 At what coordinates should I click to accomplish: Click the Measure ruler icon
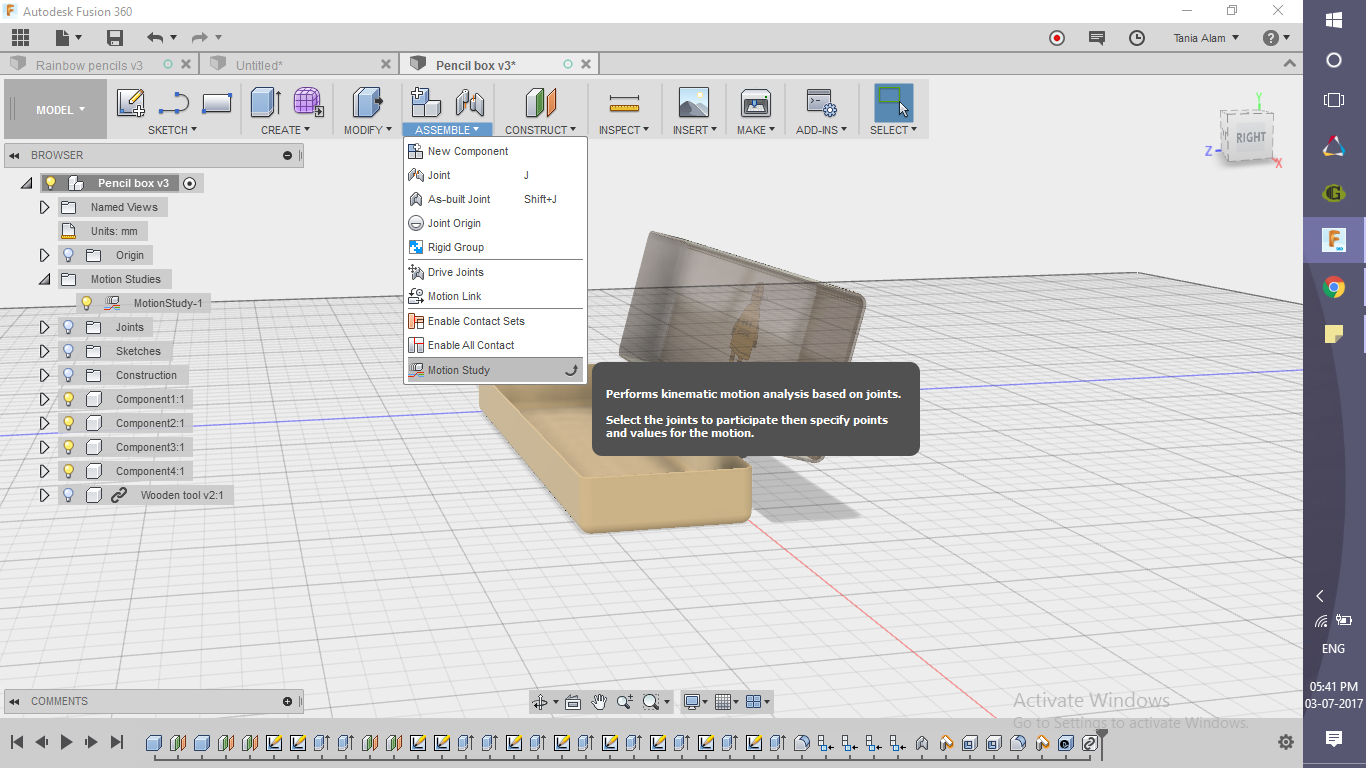[624, 103]
